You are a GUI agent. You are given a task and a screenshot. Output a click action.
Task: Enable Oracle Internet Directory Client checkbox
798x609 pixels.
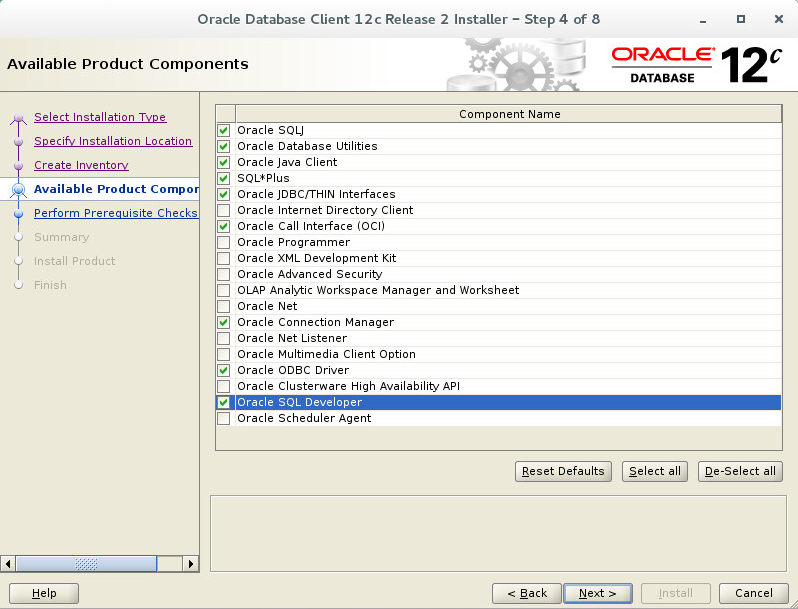pos(223,211)
